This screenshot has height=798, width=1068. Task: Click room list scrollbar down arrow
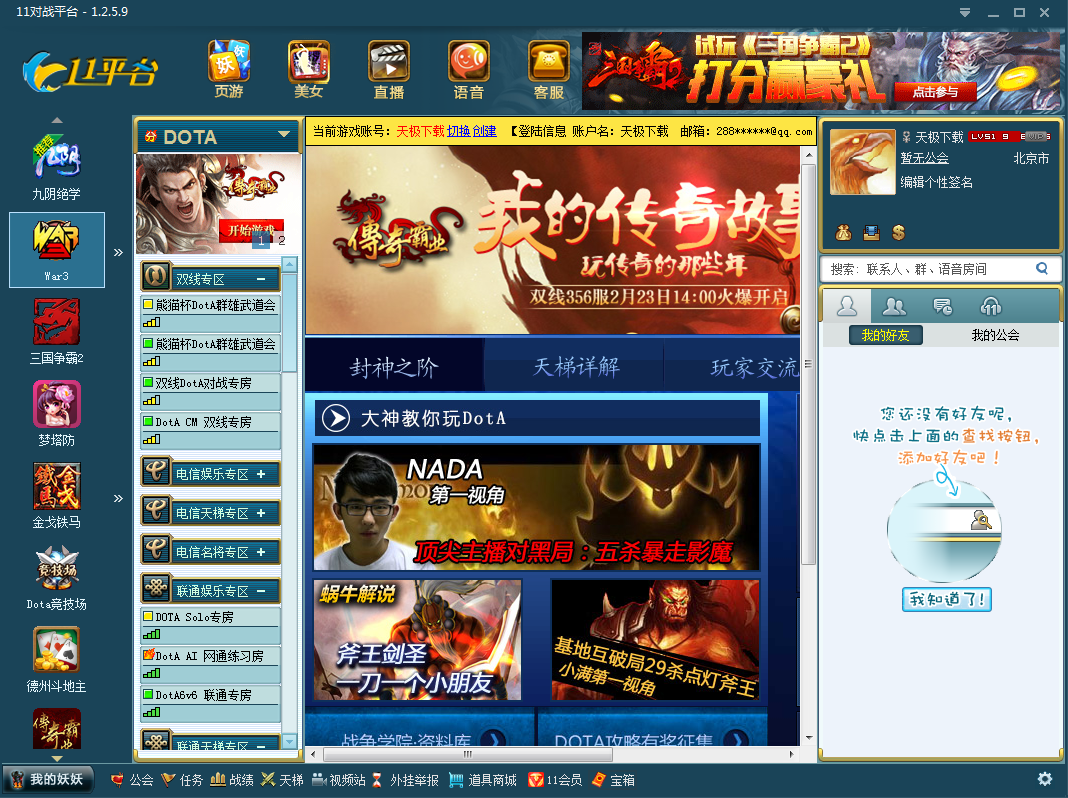pos(289,741)
